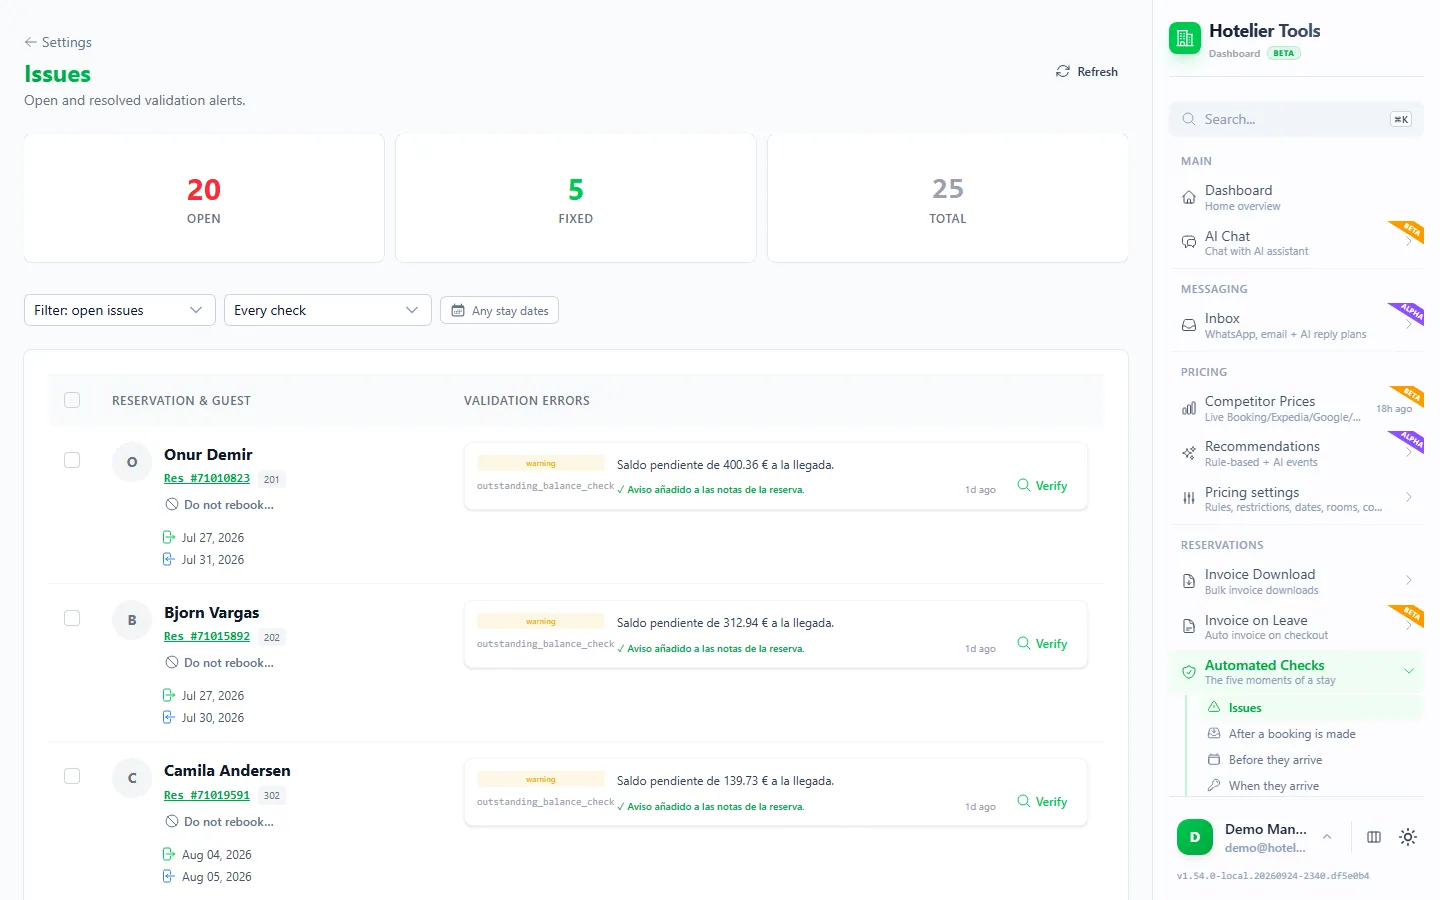Click the Issues warning triangle icon

pyautogui.click(x=1214, y=707)
